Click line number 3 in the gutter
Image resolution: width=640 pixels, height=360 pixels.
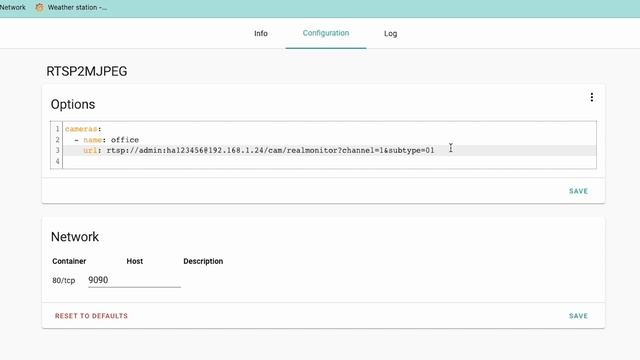pos(58,150)
